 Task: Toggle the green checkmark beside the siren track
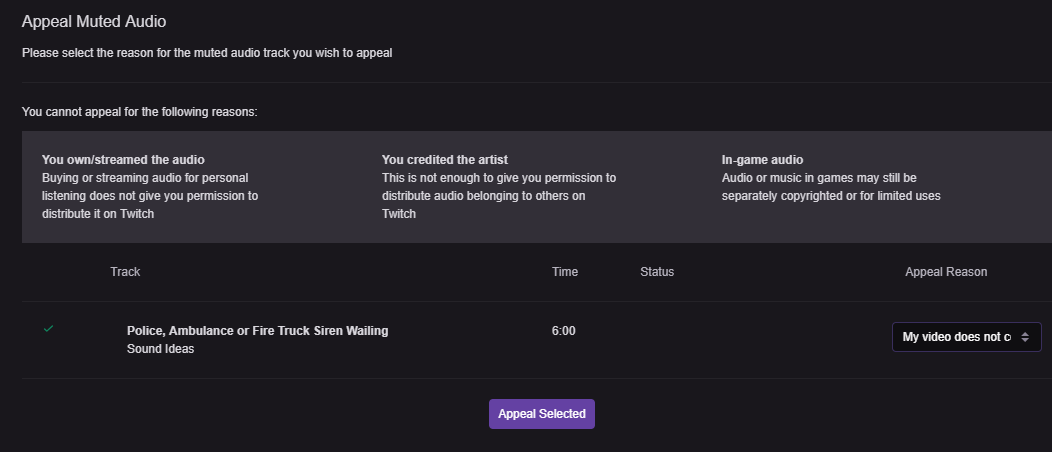[49, 329]
